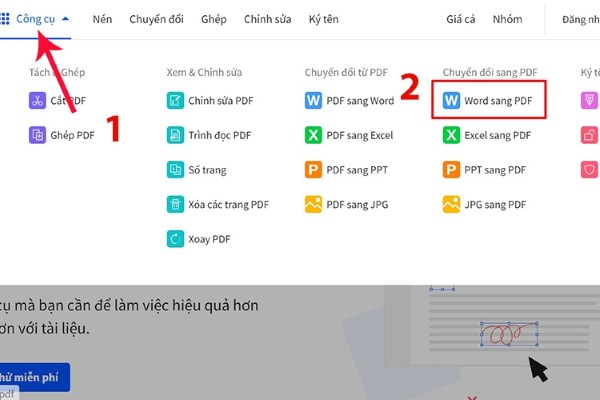Choose PPT sang PDF label

coord(495,170)
